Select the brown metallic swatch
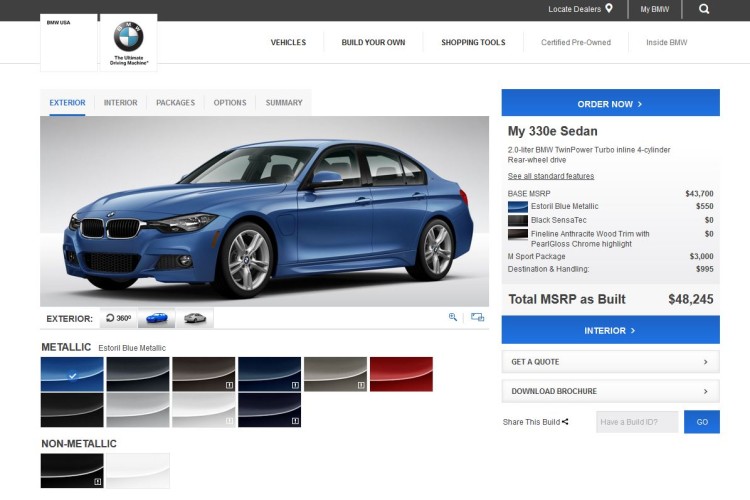 point(204,374)
